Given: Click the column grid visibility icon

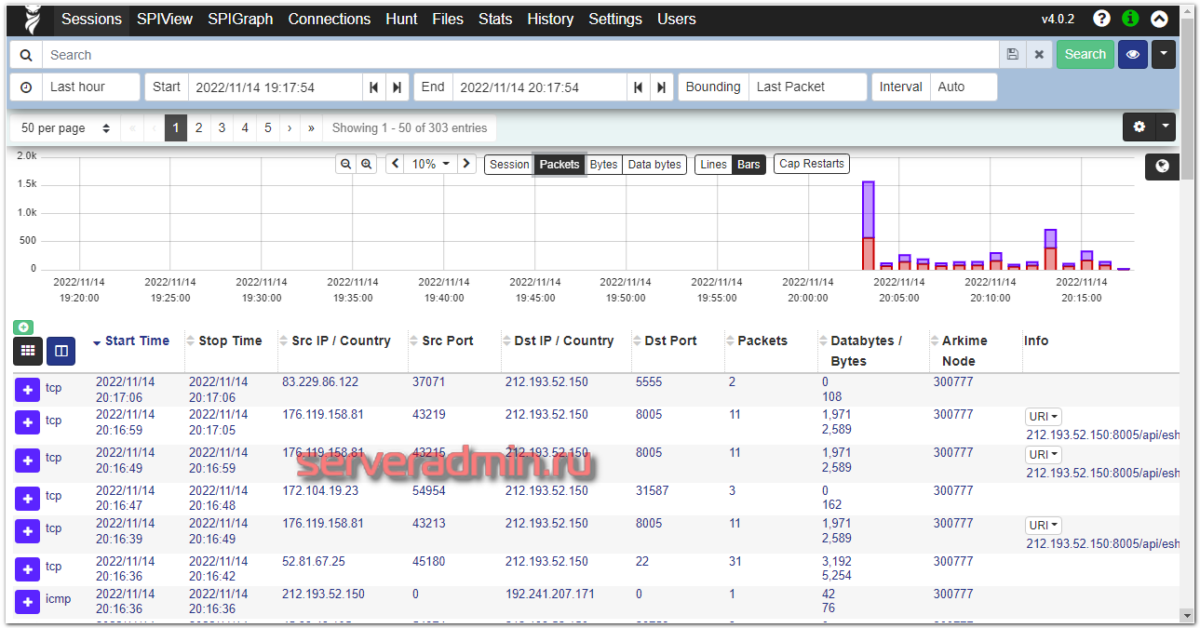Looking at the screenshot, I should [x=28, y=351].
